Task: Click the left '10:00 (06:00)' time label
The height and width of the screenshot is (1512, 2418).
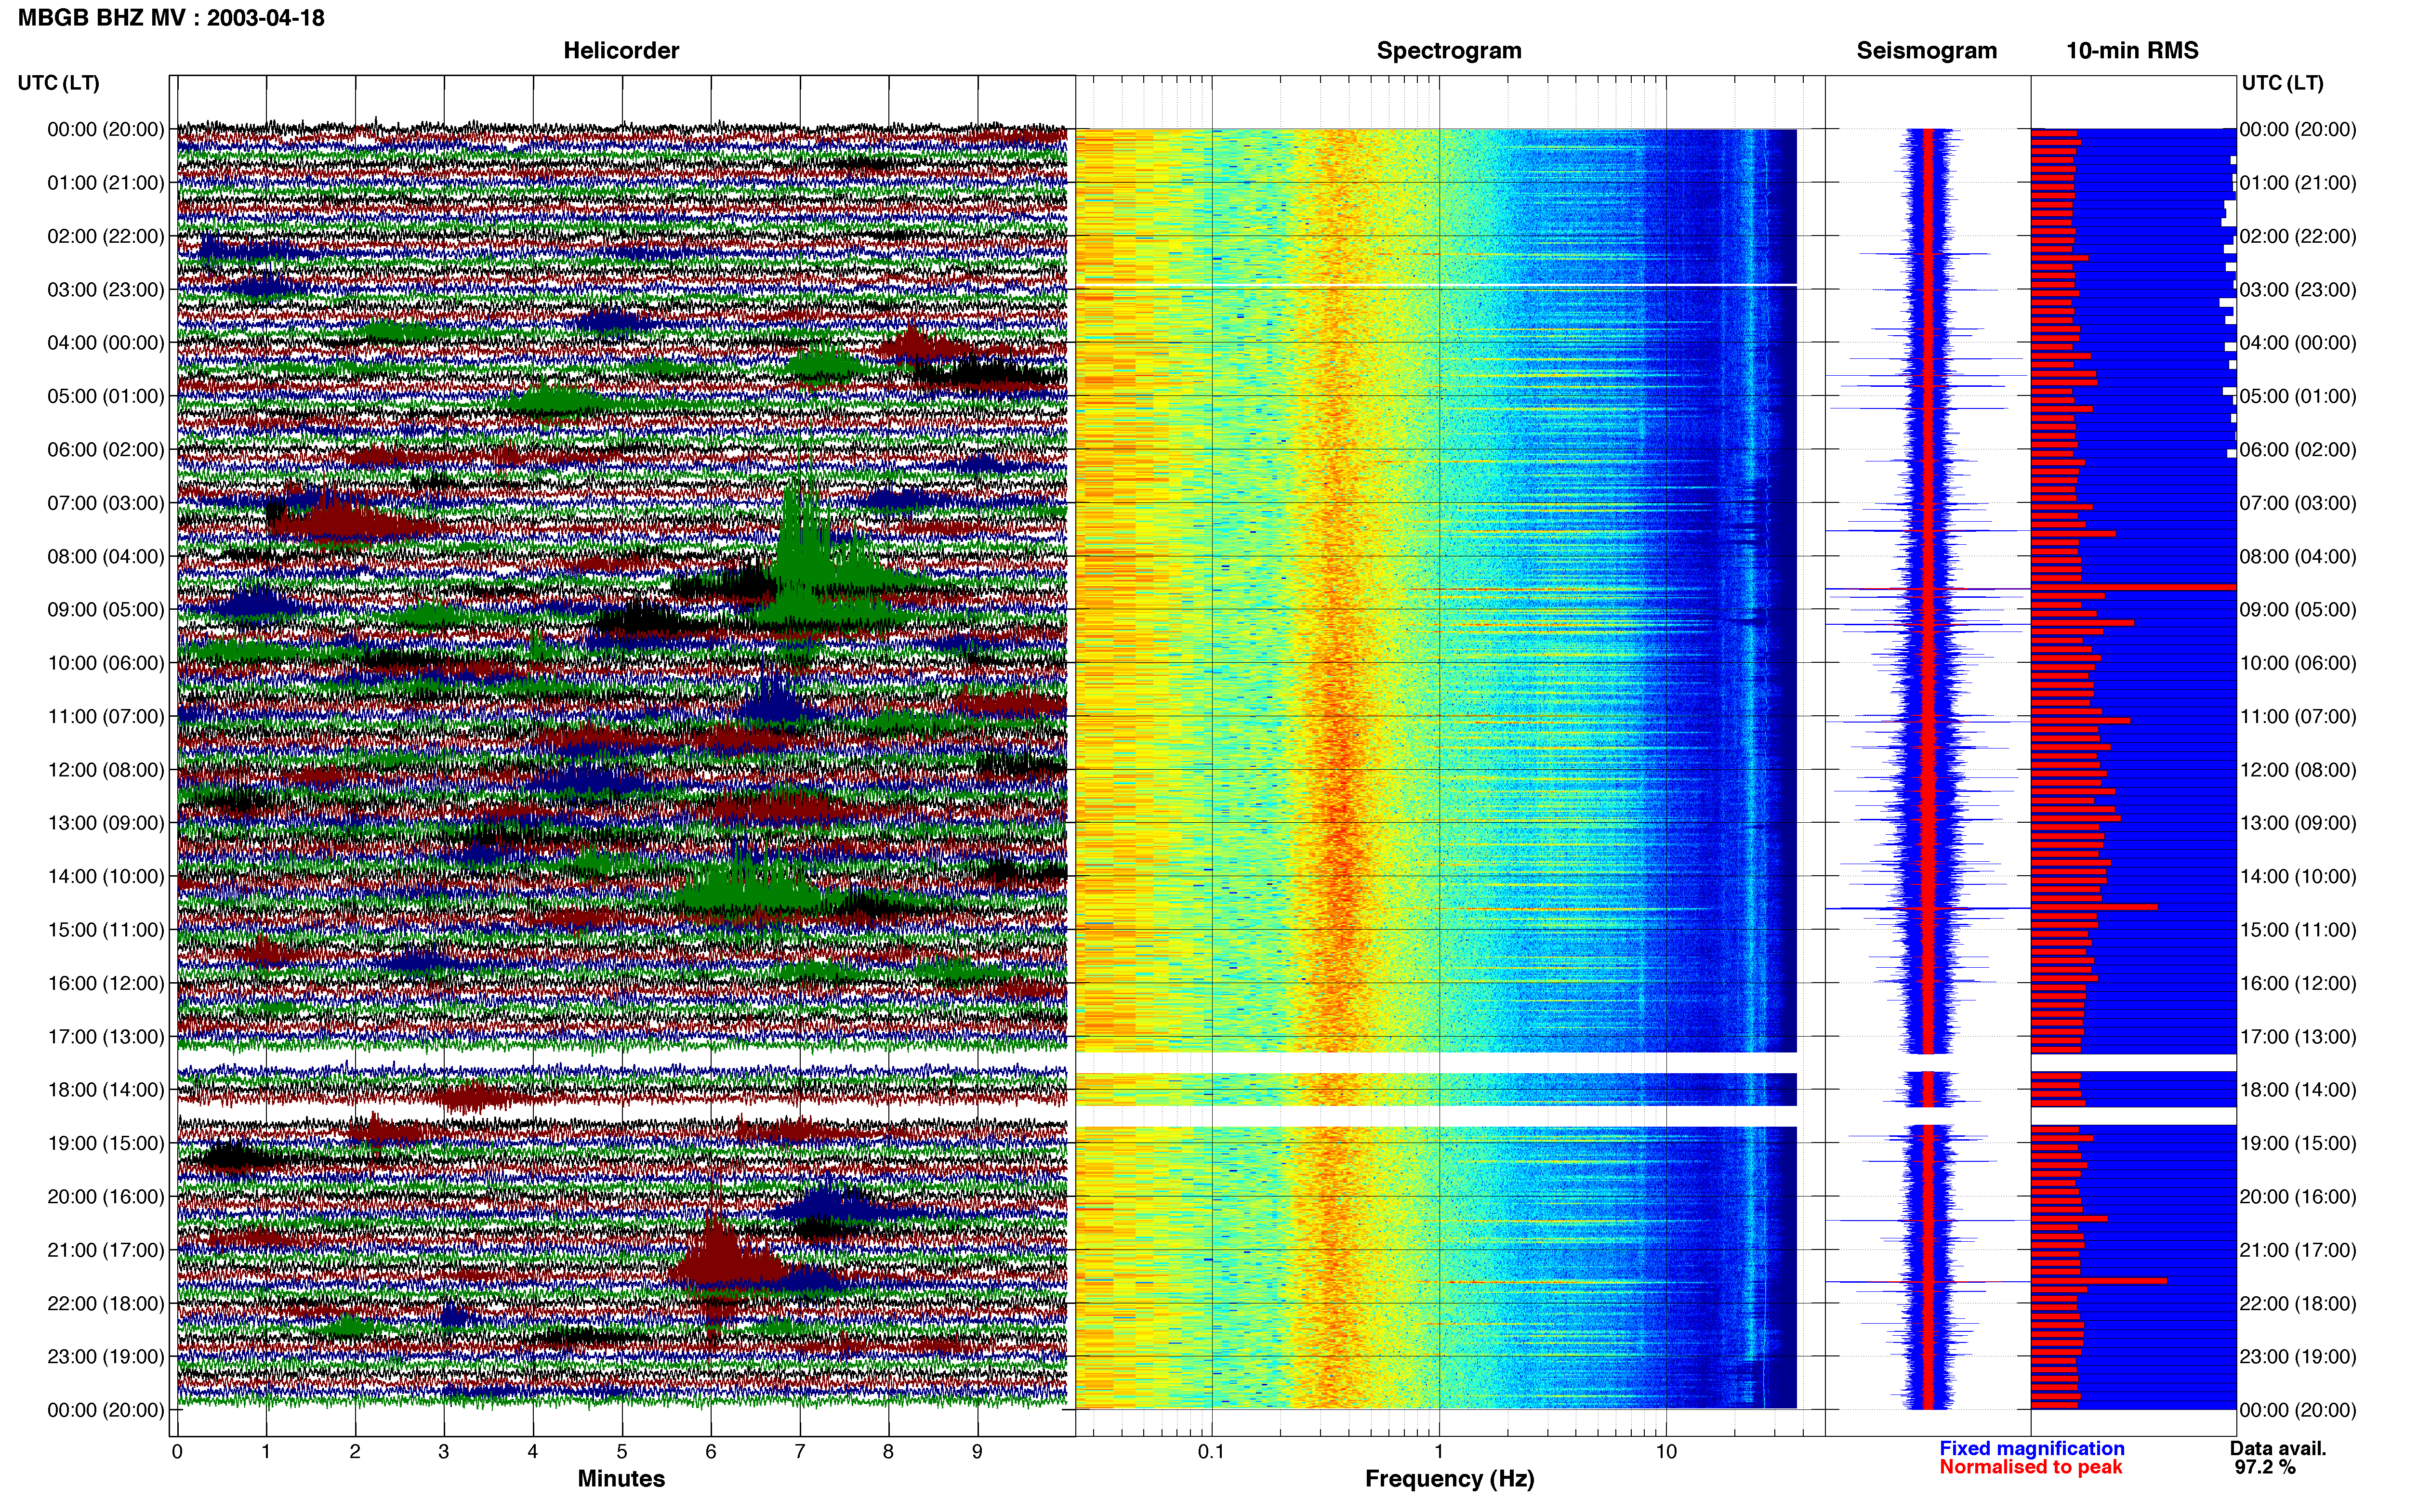Action: (105, 663)
